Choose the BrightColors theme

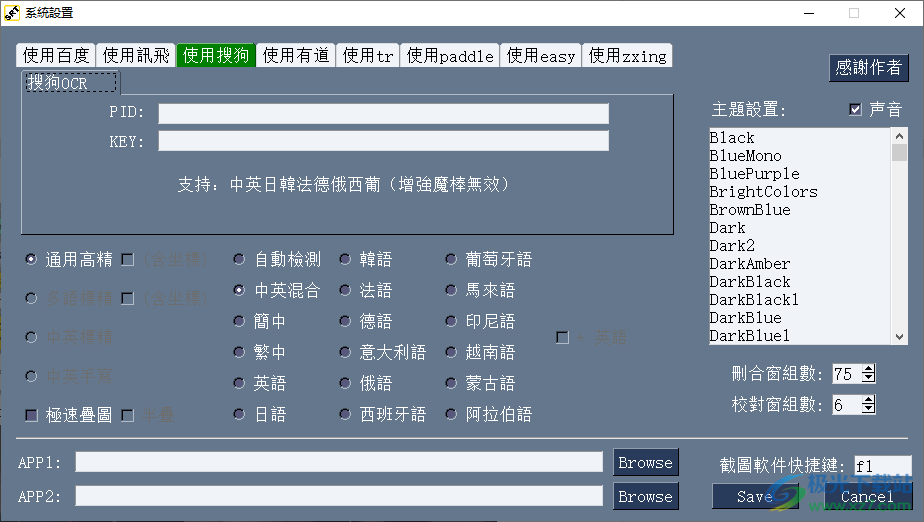800,192
